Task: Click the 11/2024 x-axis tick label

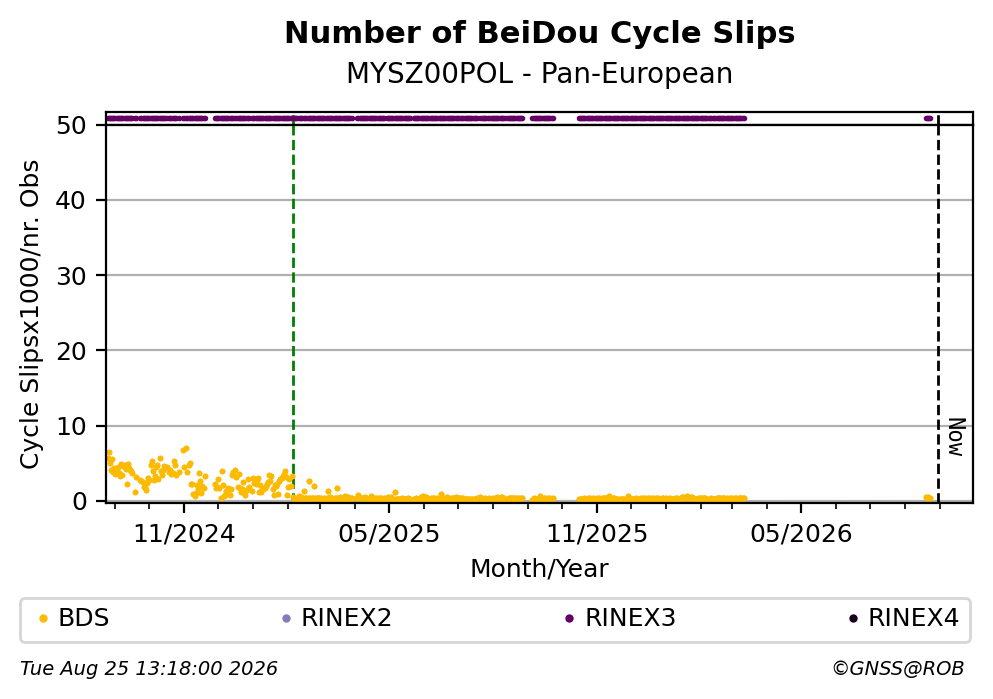Action: coord(184,534)
